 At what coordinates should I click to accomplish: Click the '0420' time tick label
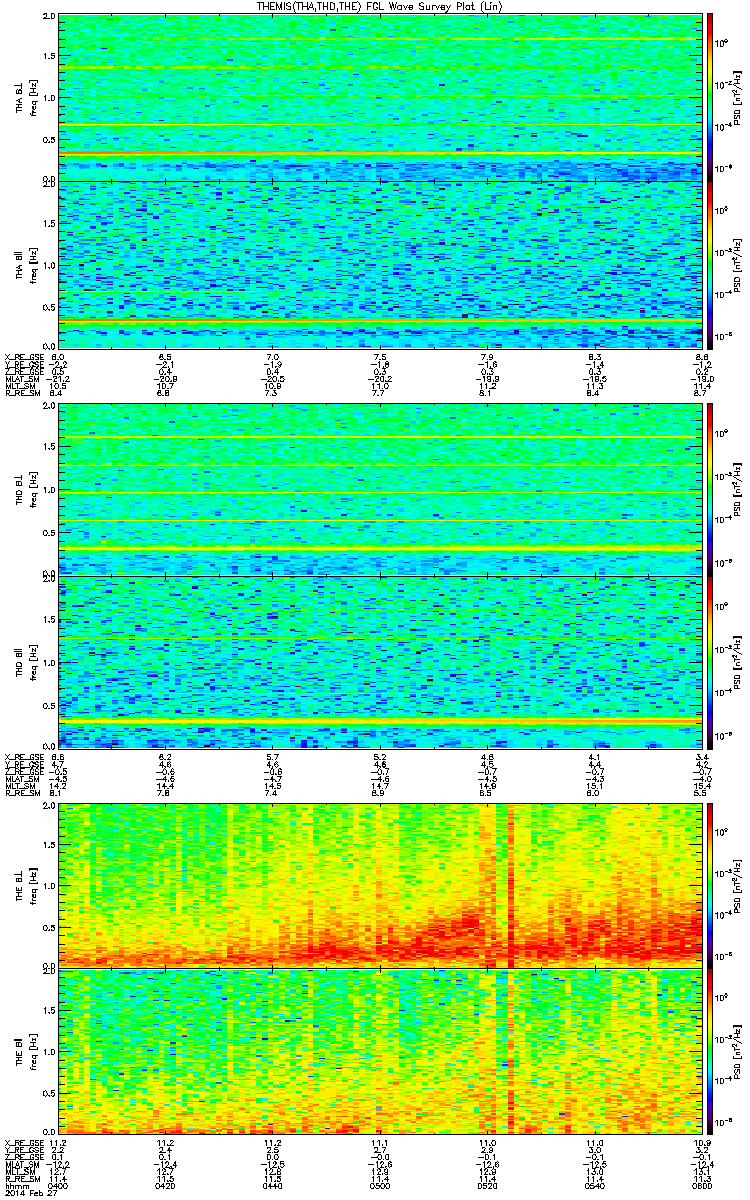[165, 1185]
